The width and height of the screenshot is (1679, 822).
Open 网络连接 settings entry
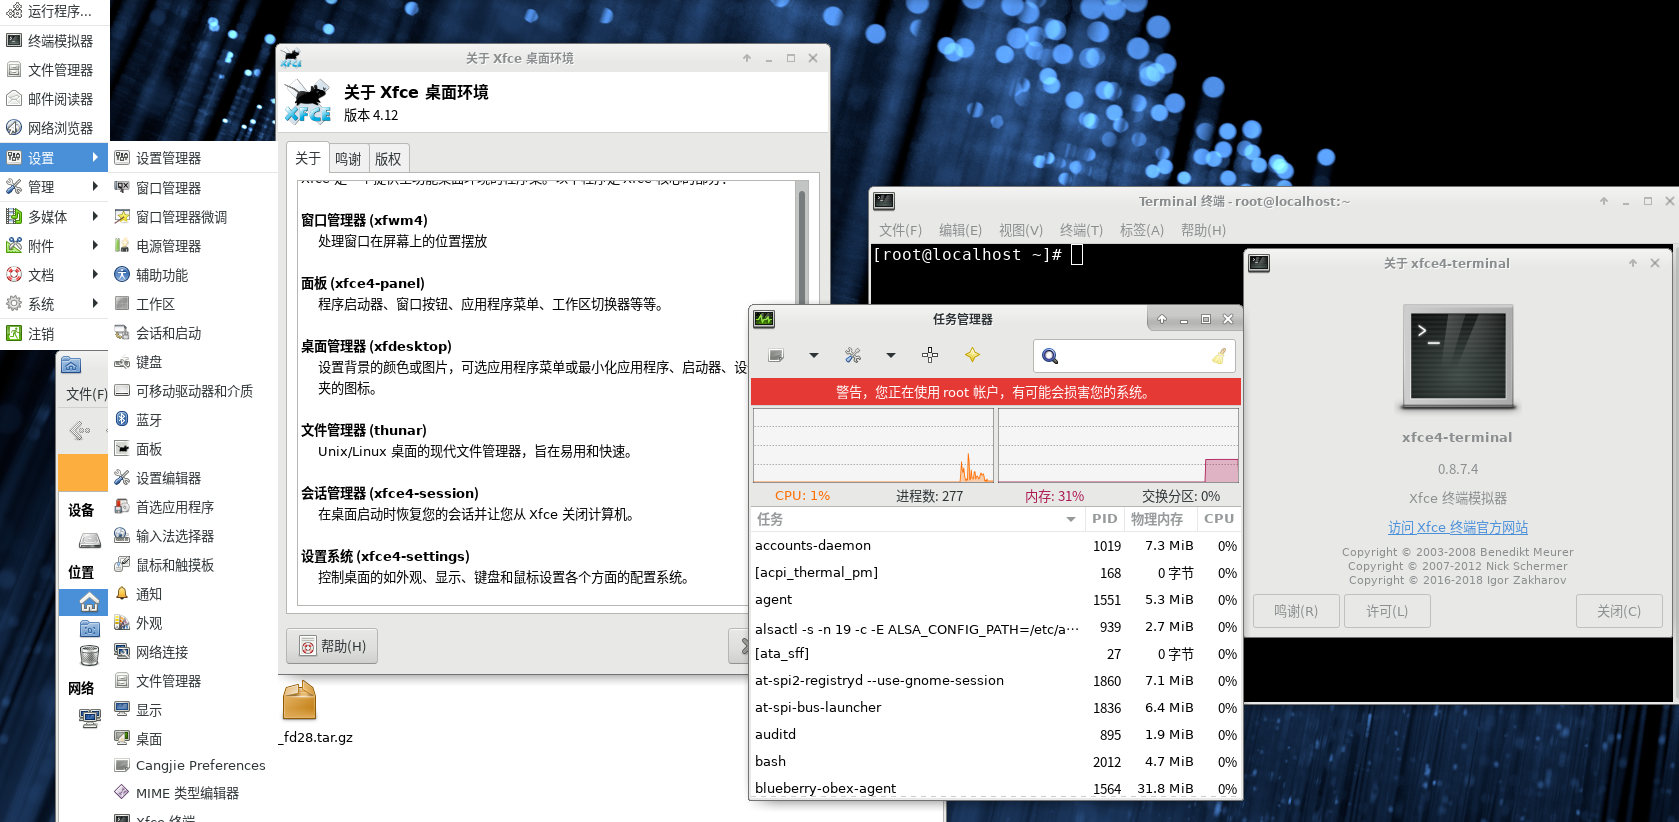tap(192, 652)
